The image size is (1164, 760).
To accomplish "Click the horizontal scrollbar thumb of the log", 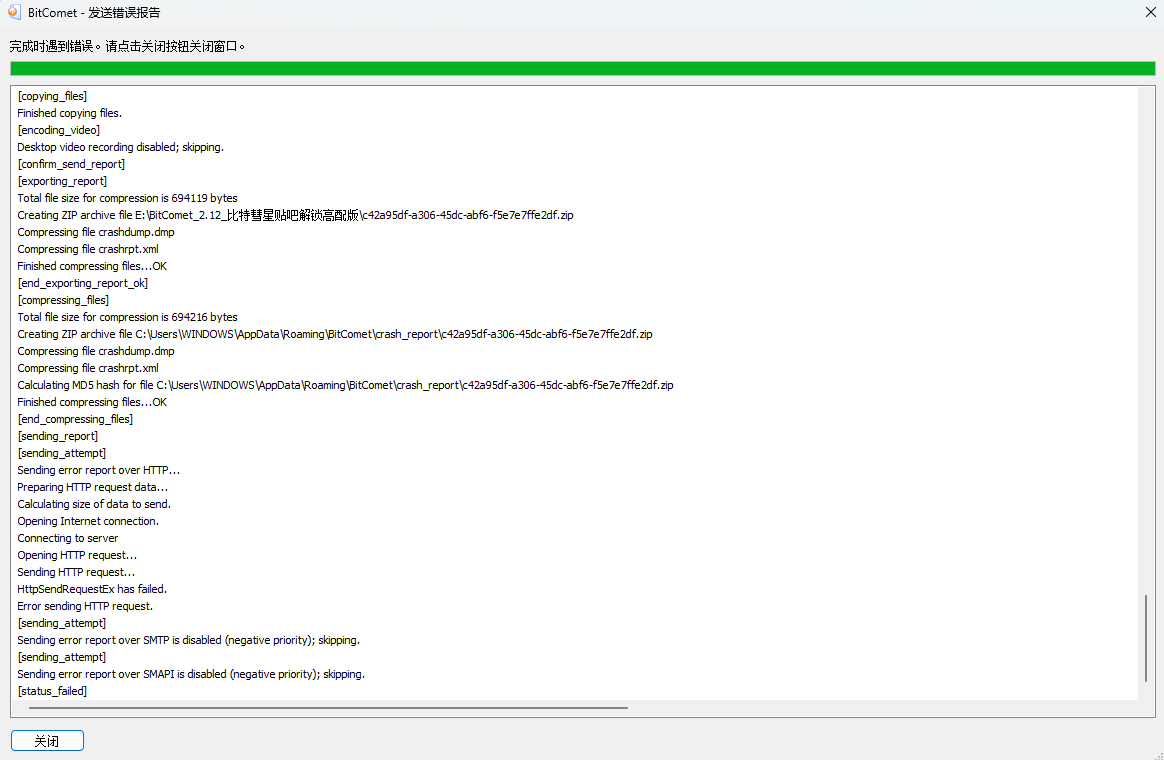I will point(328,708).
